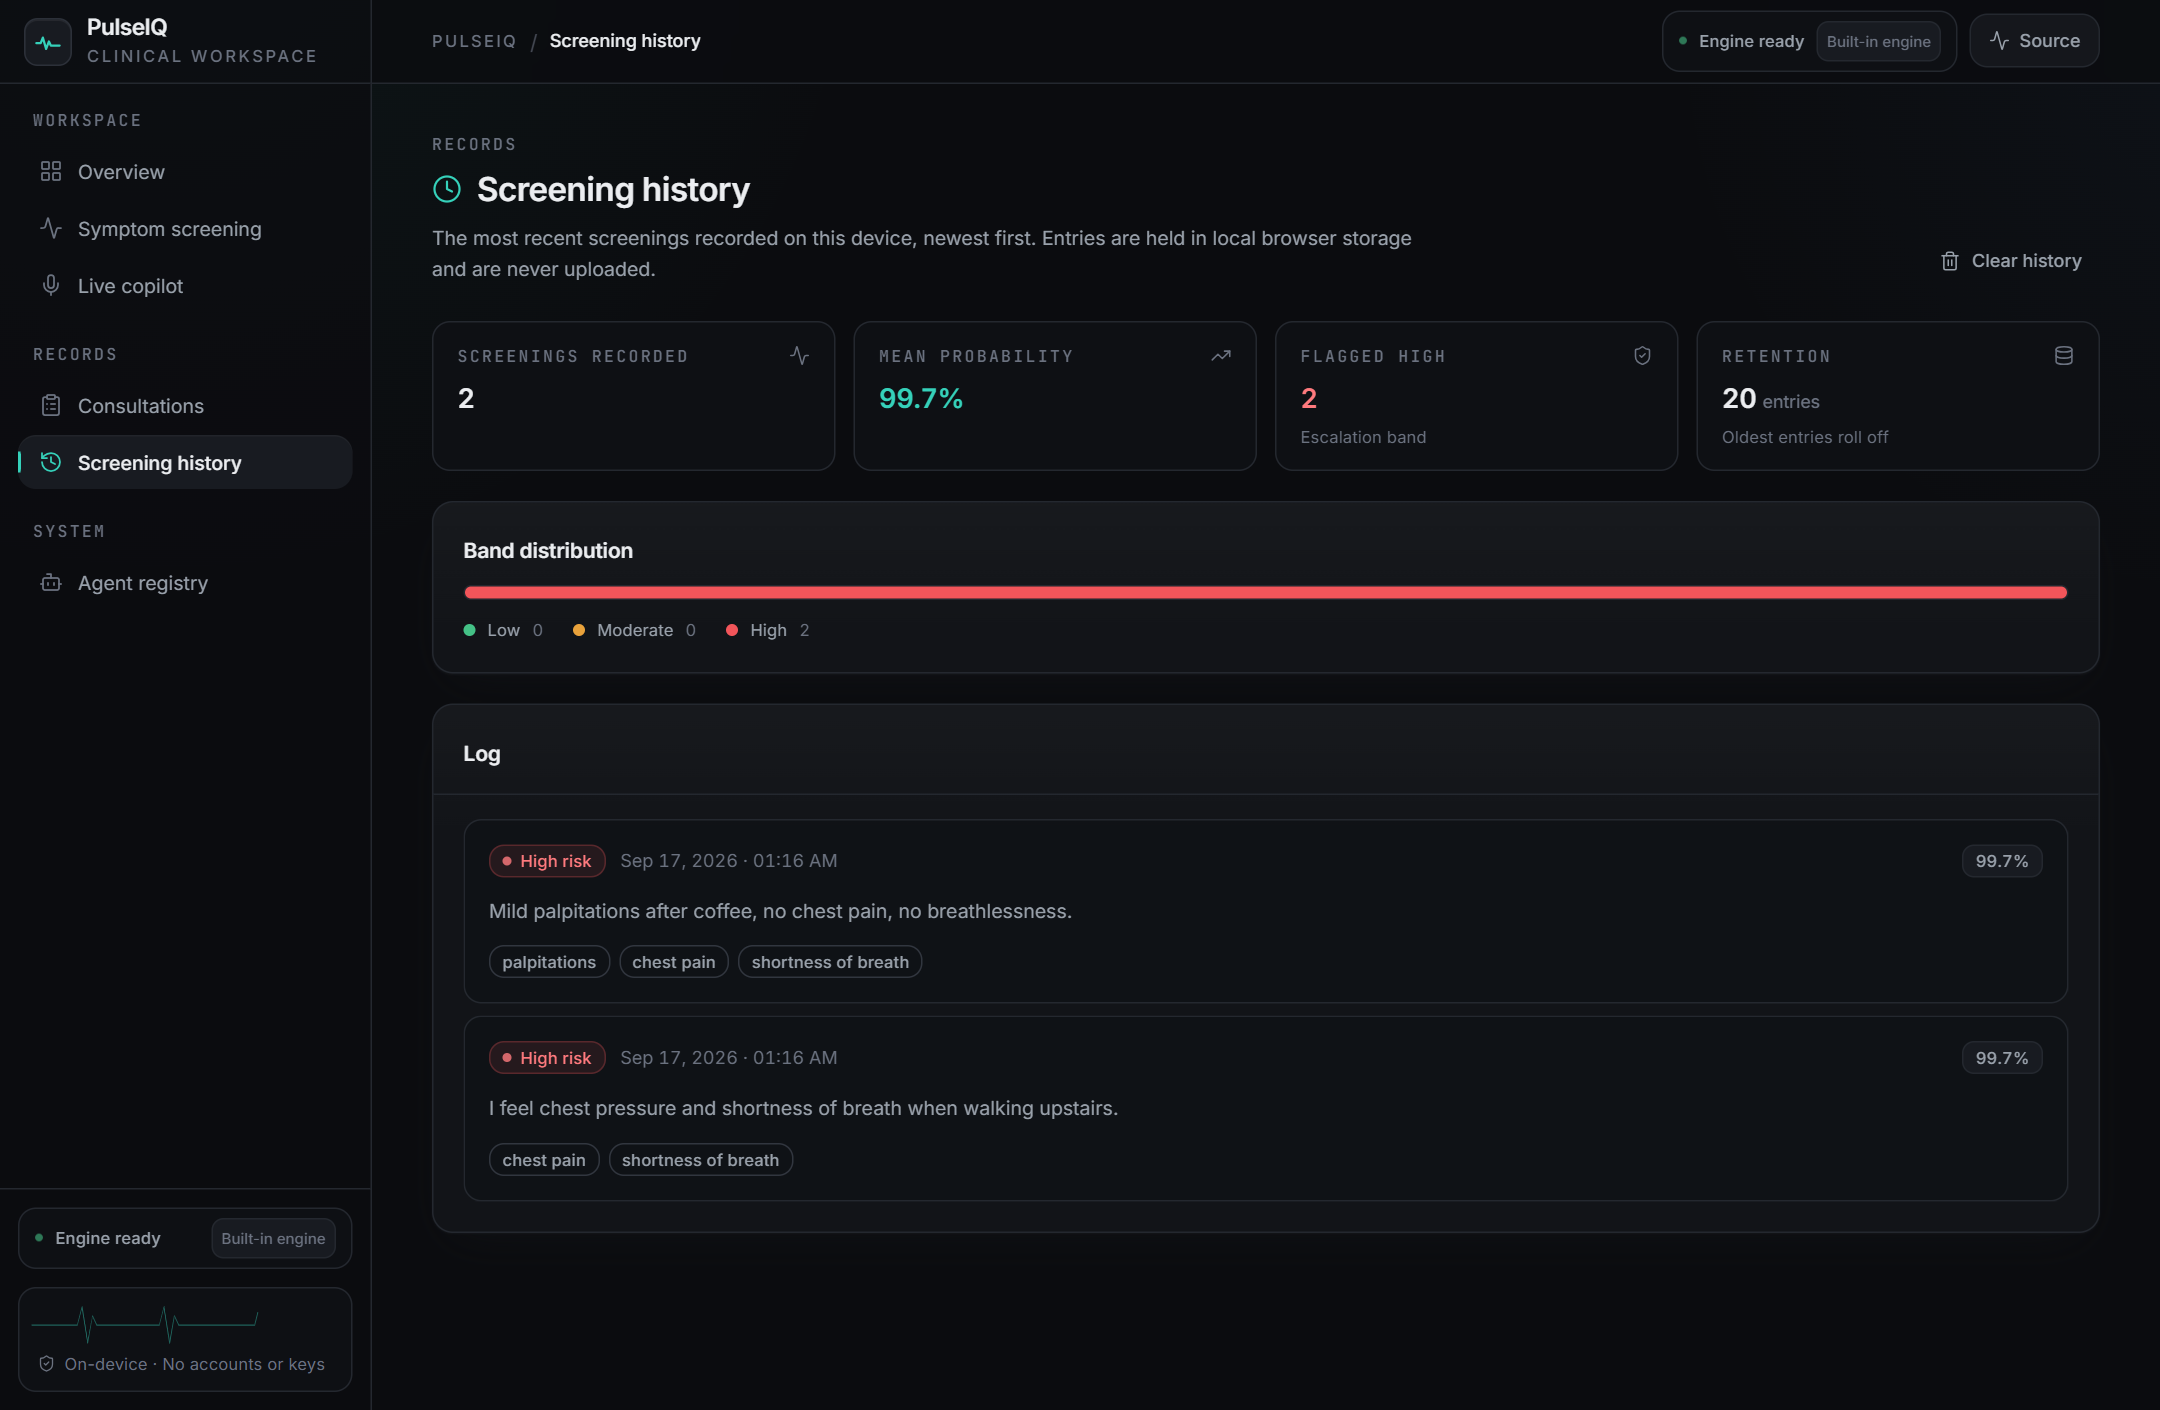Click the shortness of breath tag in first entry
The height and width of the screenshot is (1410, 2160).
tap(830, 962)
